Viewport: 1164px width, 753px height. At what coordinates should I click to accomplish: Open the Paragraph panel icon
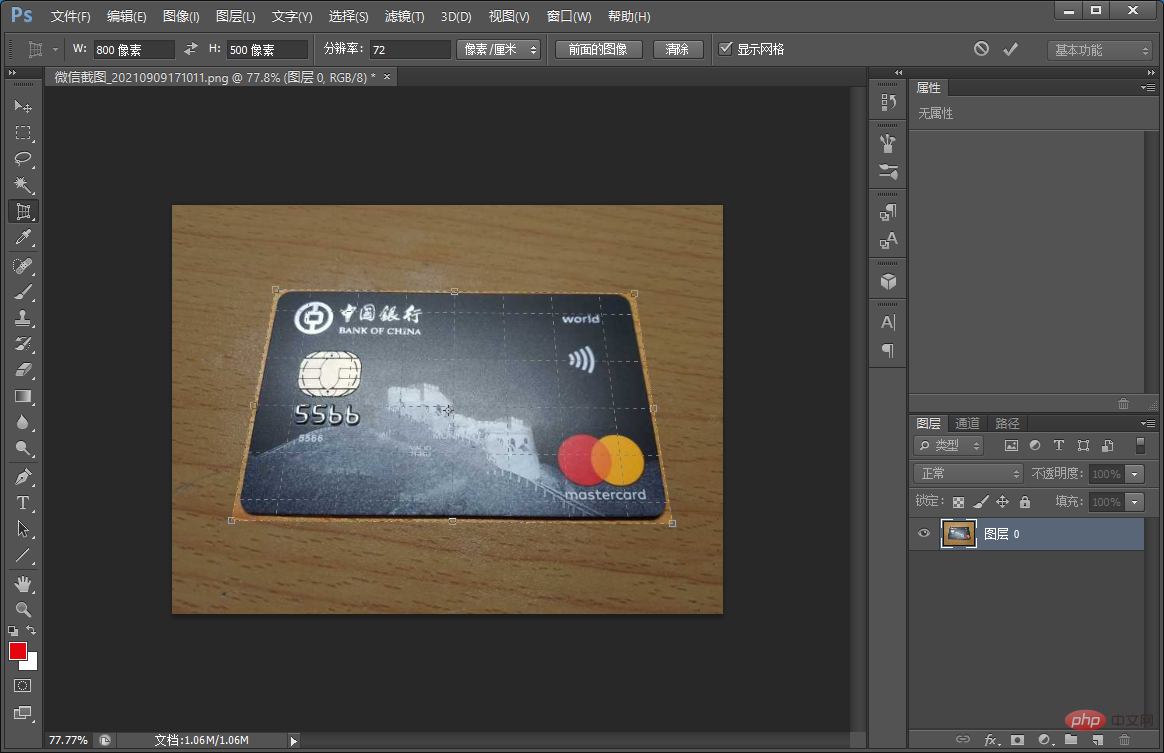[888, 350]
